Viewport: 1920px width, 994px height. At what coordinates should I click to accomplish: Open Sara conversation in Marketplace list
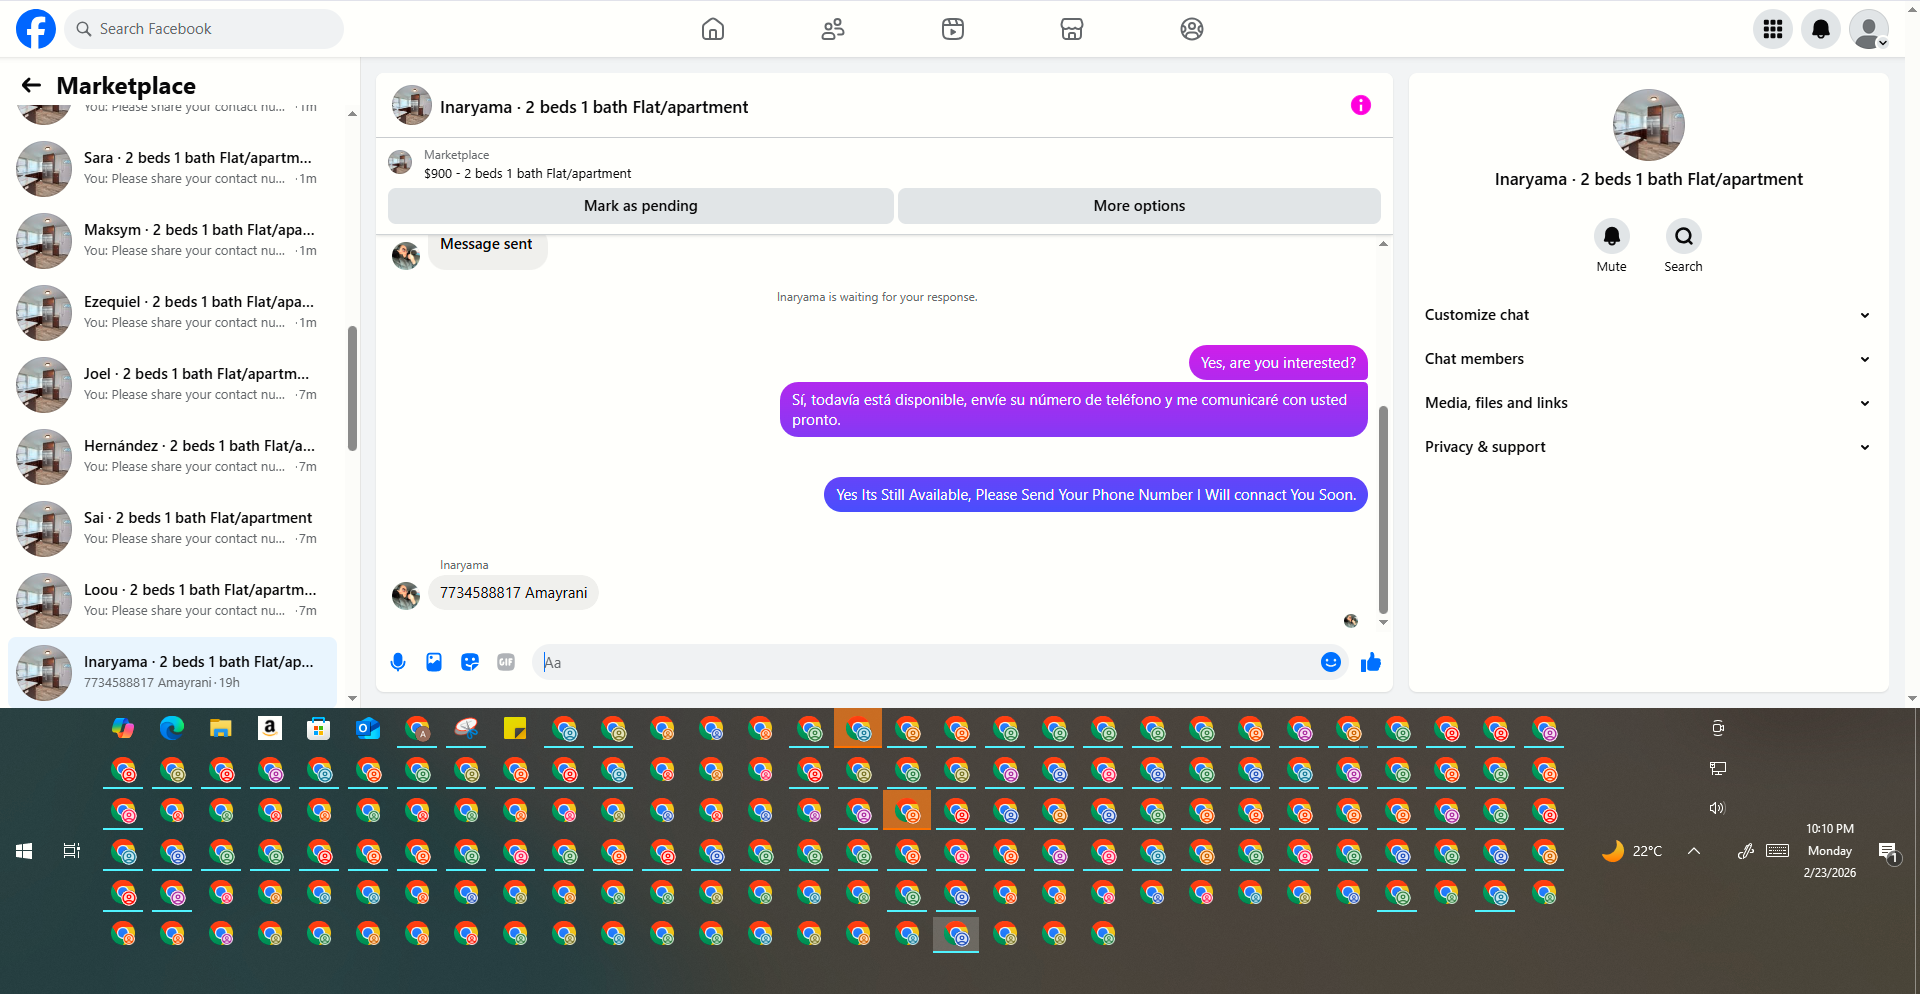(172, 168)
